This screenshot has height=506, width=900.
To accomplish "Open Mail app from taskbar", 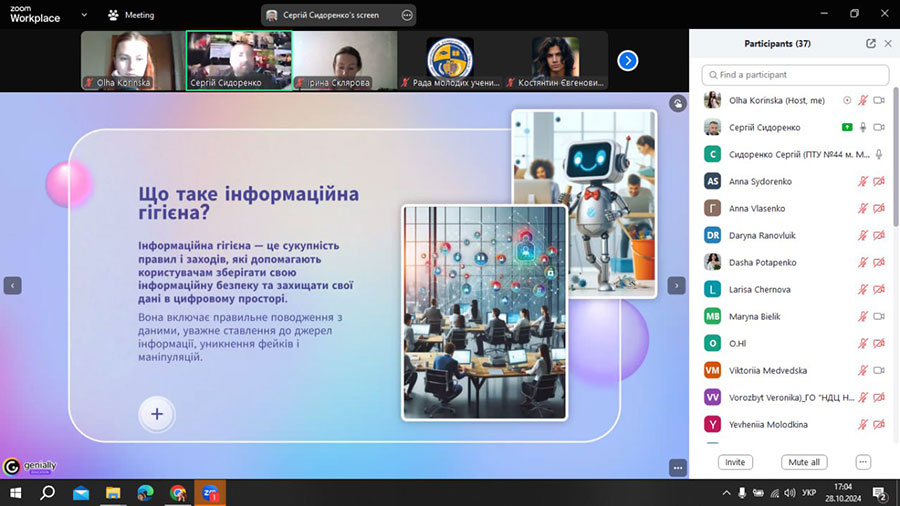I will (x=81, y=493).
